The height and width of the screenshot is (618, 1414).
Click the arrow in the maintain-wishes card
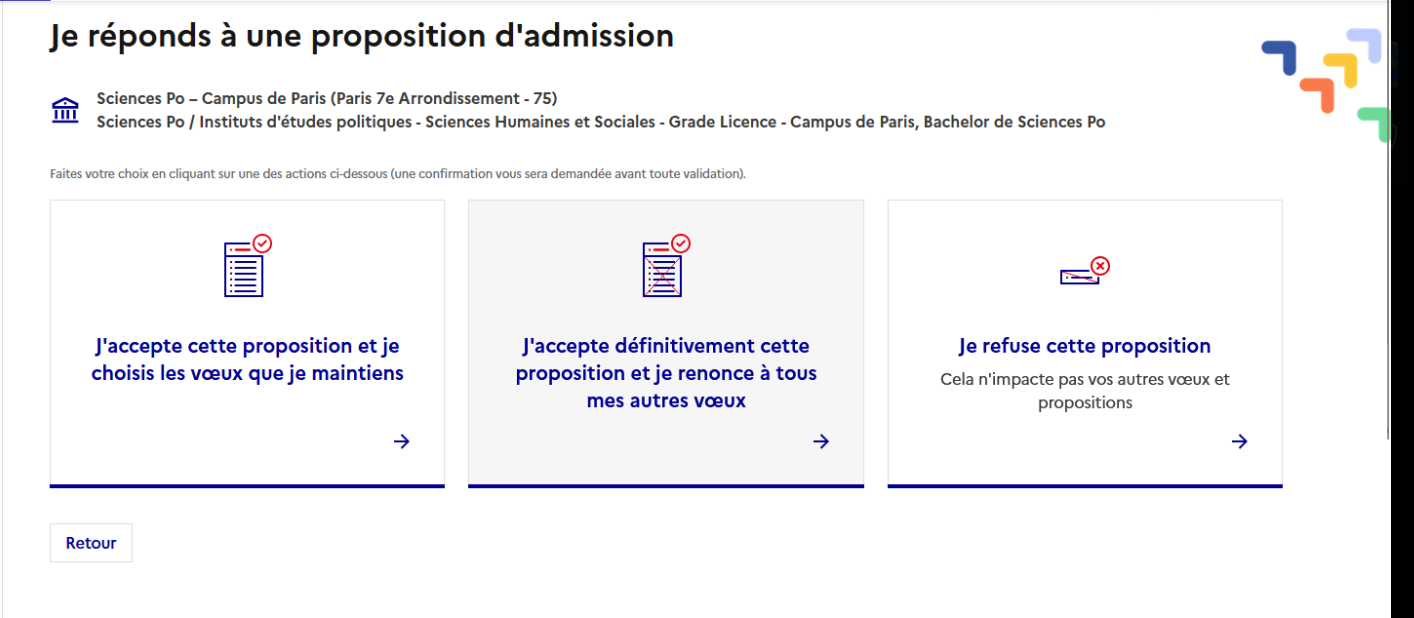coord(401,441)
